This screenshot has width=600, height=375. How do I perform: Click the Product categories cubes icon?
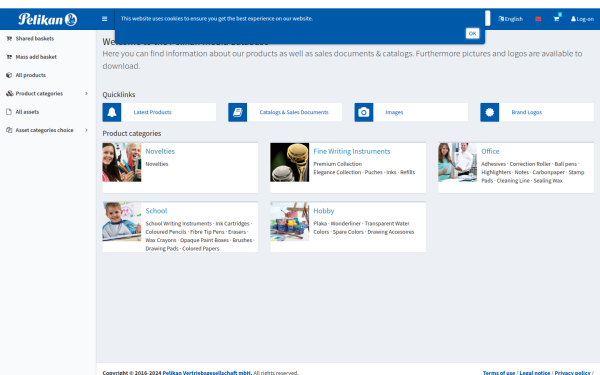click(x=10, y=94)
